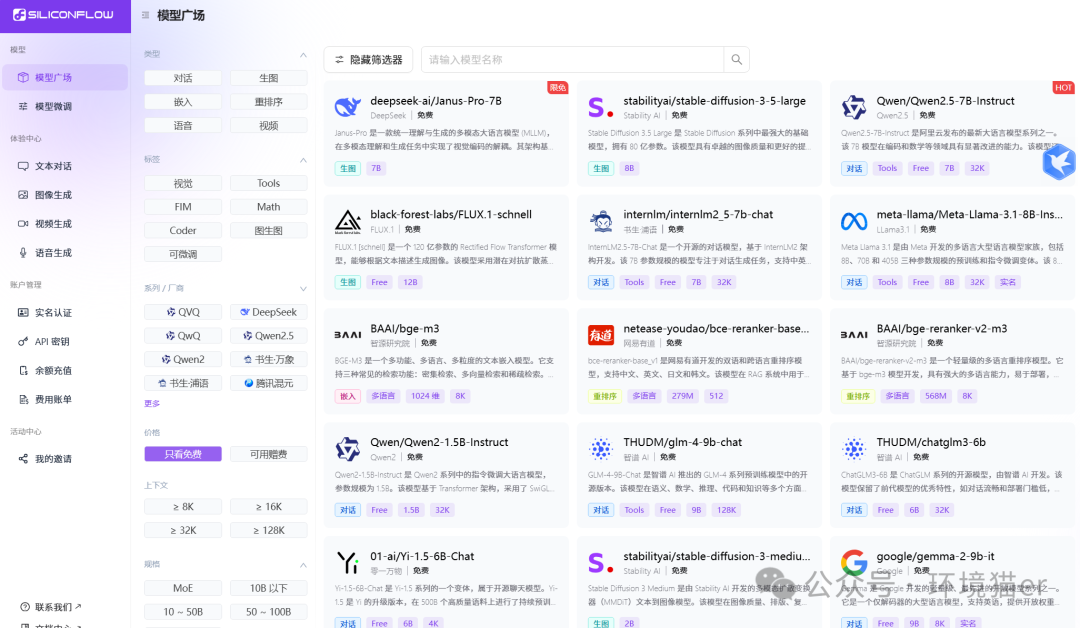Click the Janus-Pro-7B DeepSeek whale icon
1080x628 pixels.
(348, 107)
